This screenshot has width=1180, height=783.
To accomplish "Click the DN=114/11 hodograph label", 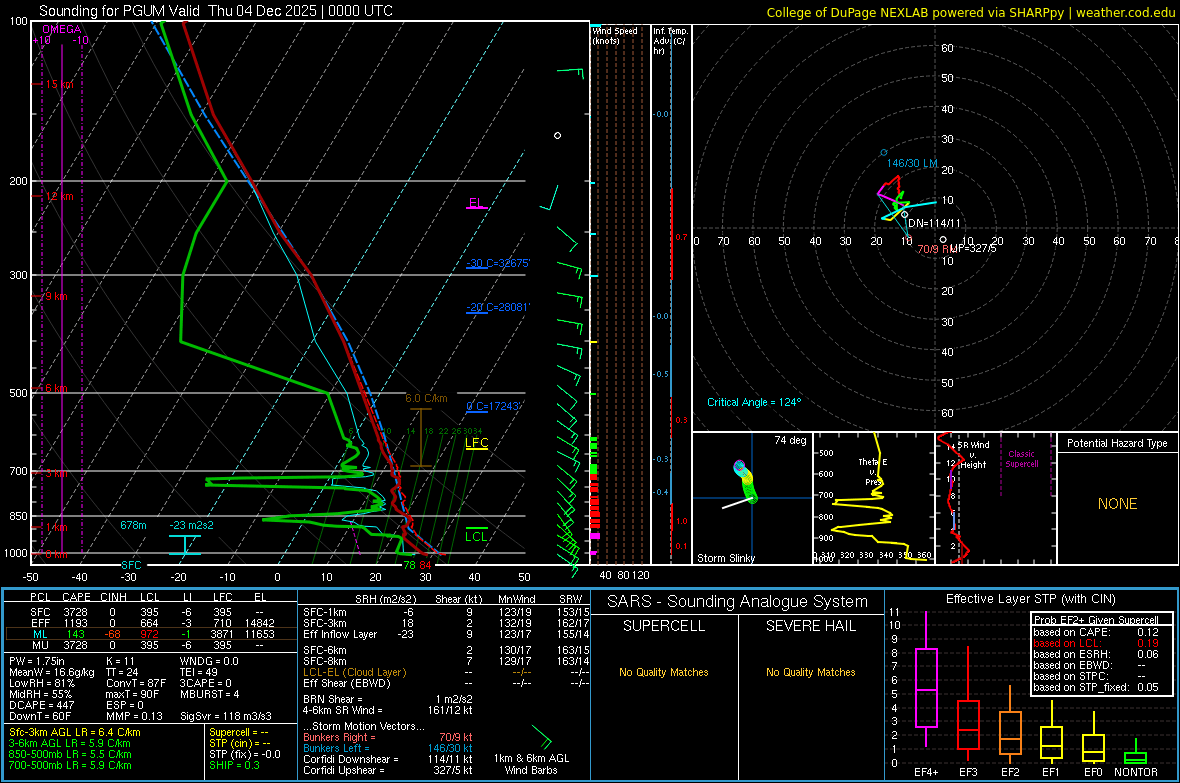I will coord(934,224).
